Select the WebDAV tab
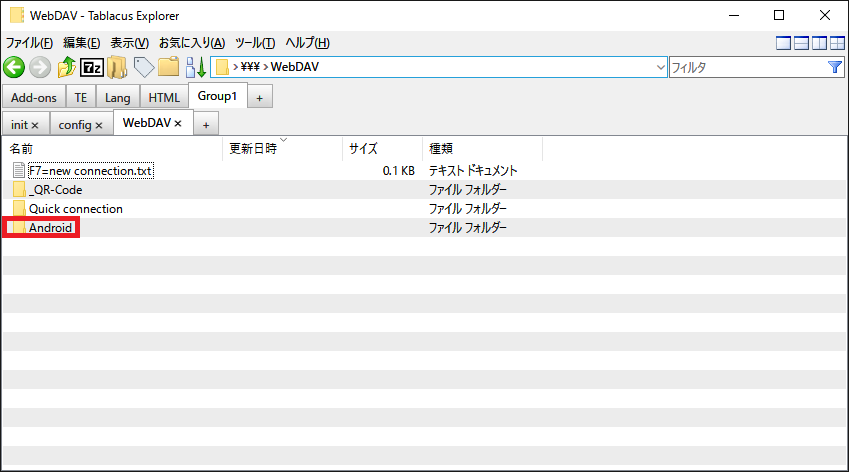The width and height of the screenshot is (849, 472). (x=147, y=123)
